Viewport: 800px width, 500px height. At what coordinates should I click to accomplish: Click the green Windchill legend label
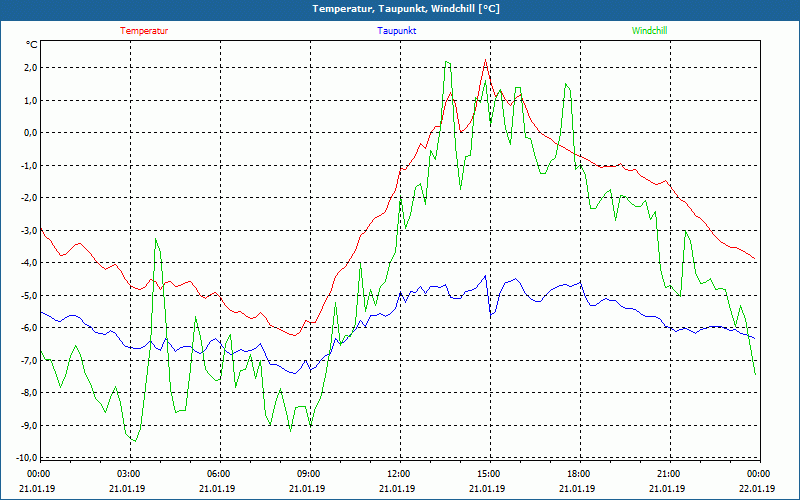pos(649,31)
